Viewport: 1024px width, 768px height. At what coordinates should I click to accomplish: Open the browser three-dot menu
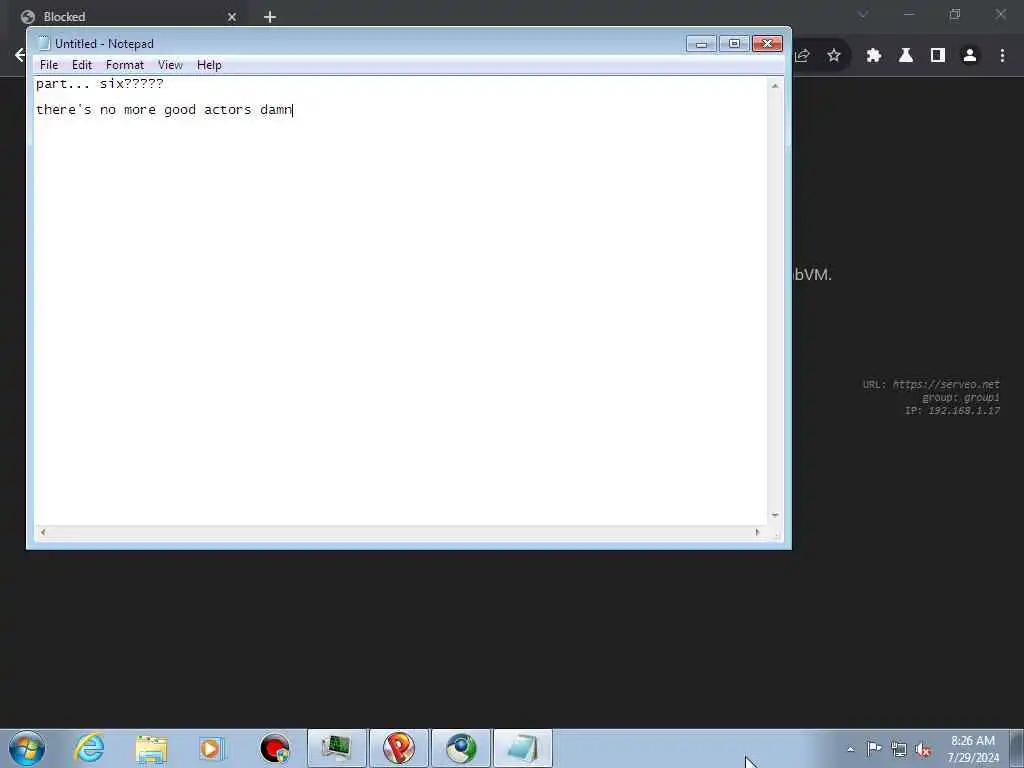[1002, 56]
